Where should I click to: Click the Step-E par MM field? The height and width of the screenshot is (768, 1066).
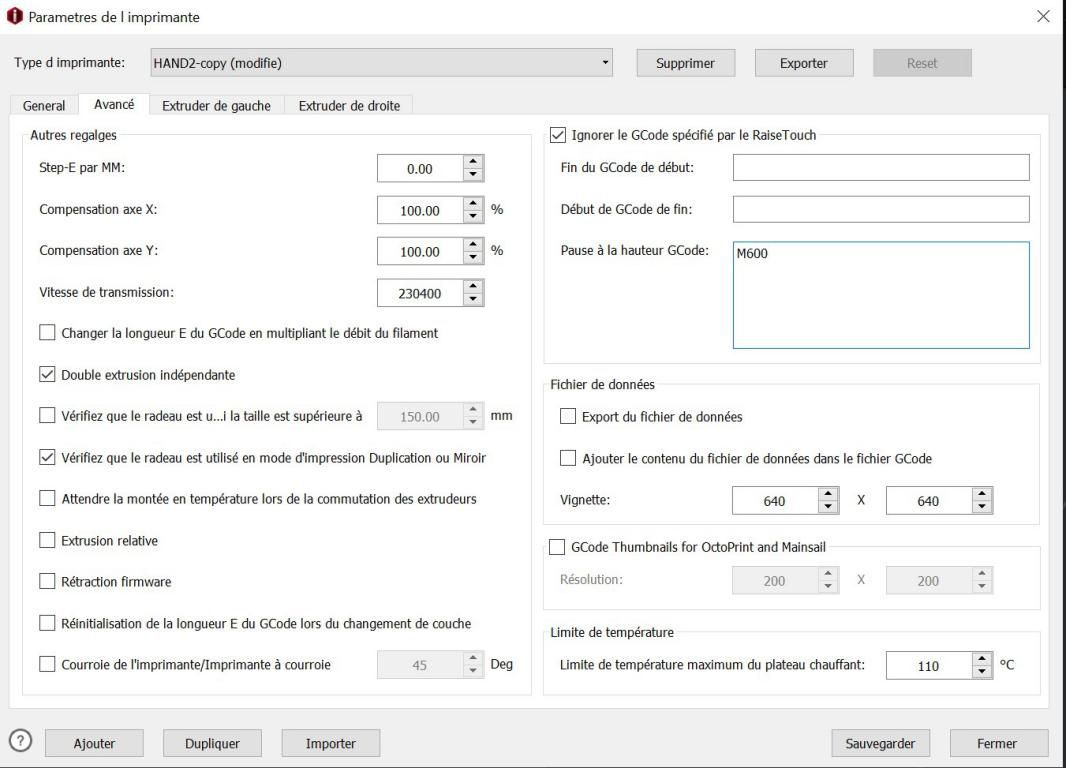[x=420, y=169]
